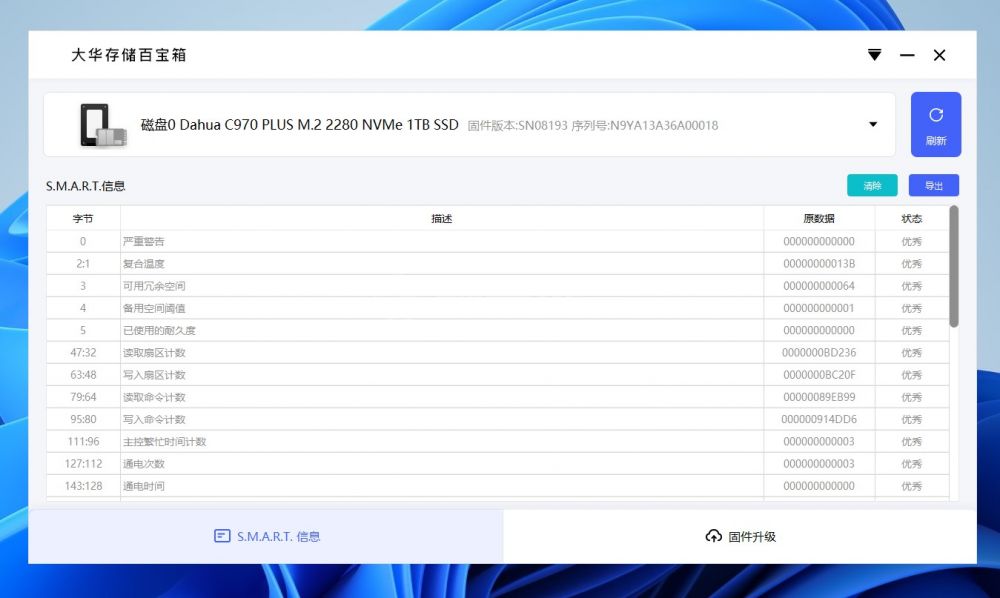Click the 优秀 status in the 严重警告 row
This screenshot has width=1000, height=598.
tap(911, 242)
